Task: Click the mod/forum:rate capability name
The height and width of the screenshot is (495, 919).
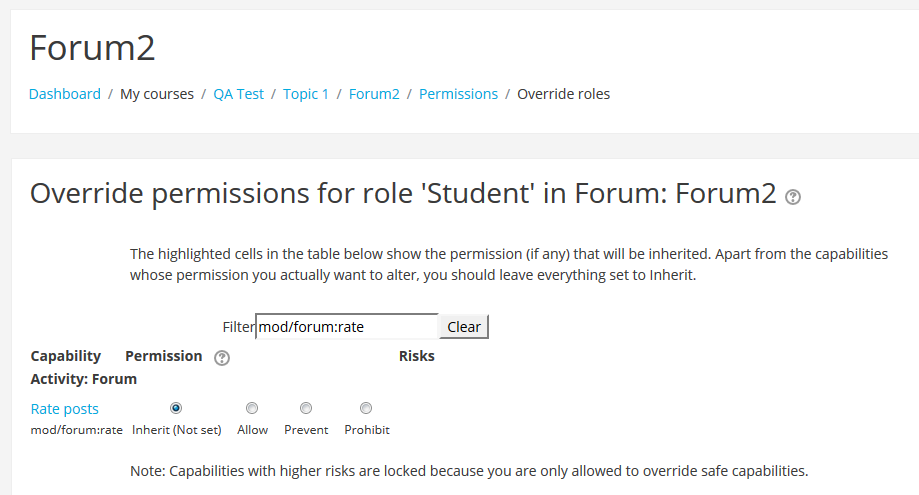Action: [77, 430]
